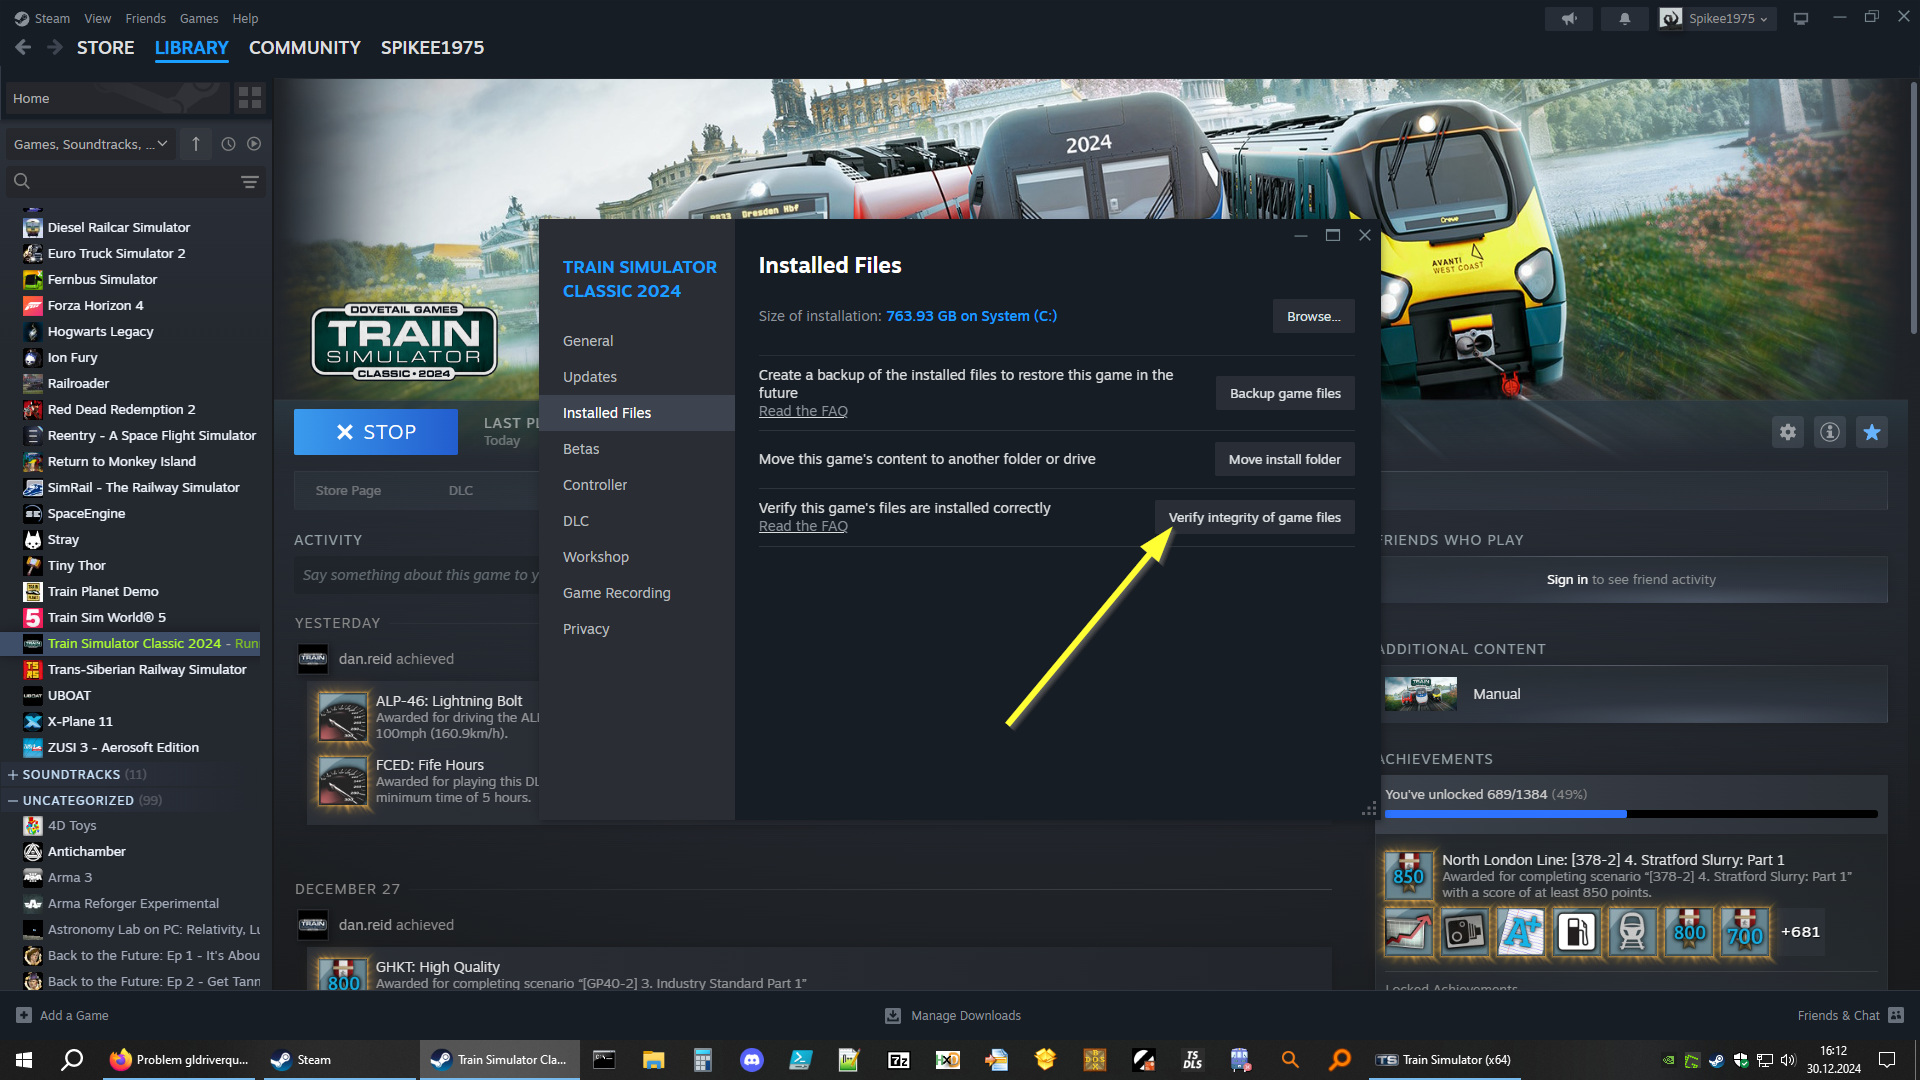The height and width of the screenshot is (1080, 1920).
Task: Click Sign in for friend activity
Action: point(1567,580)
